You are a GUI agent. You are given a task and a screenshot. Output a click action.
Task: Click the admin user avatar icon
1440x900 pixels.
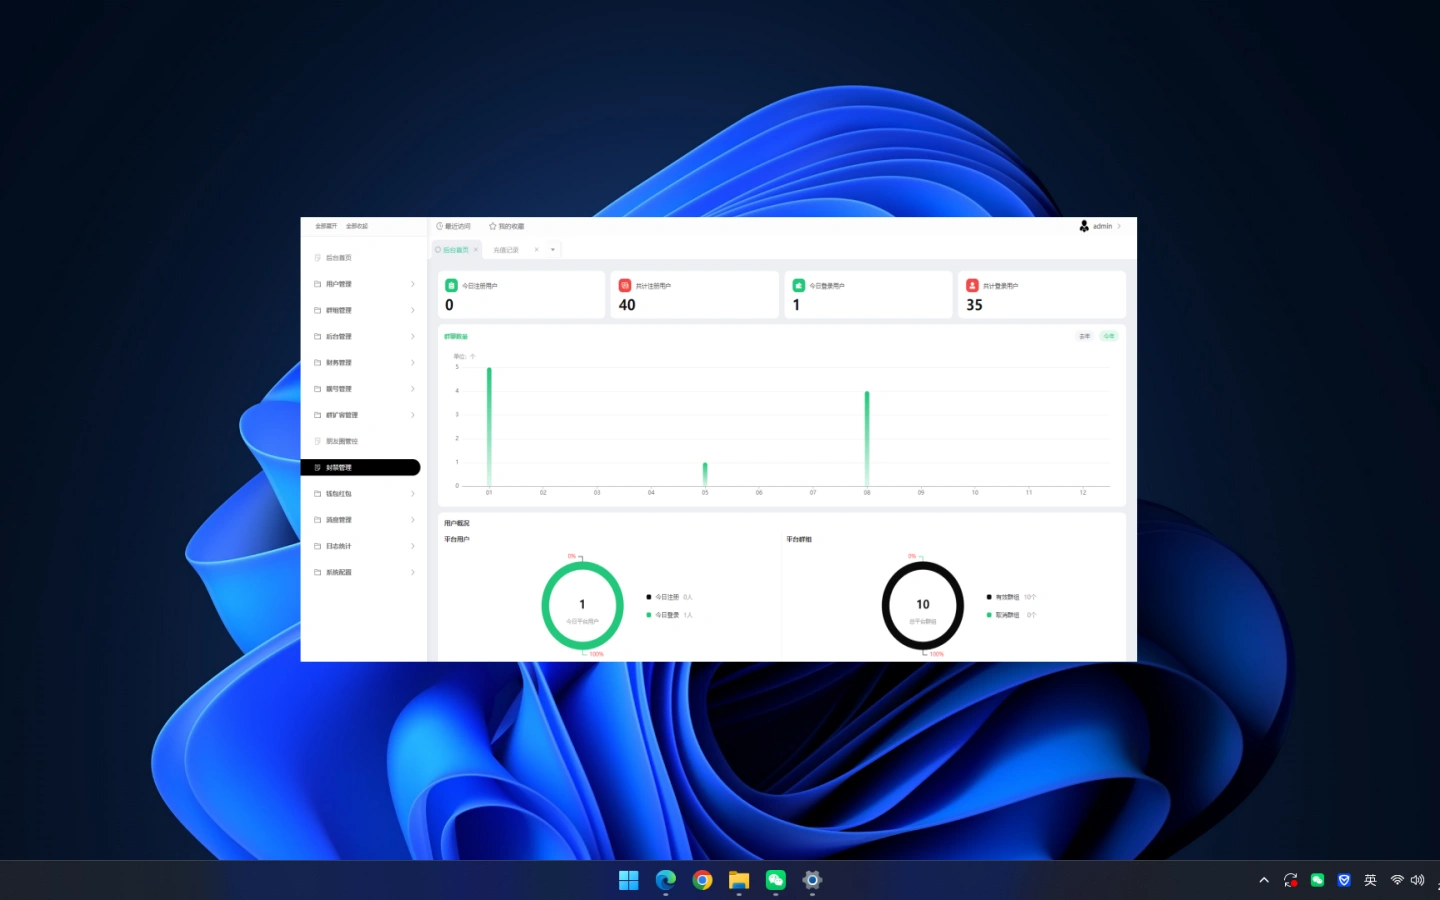click(1084, 226)
